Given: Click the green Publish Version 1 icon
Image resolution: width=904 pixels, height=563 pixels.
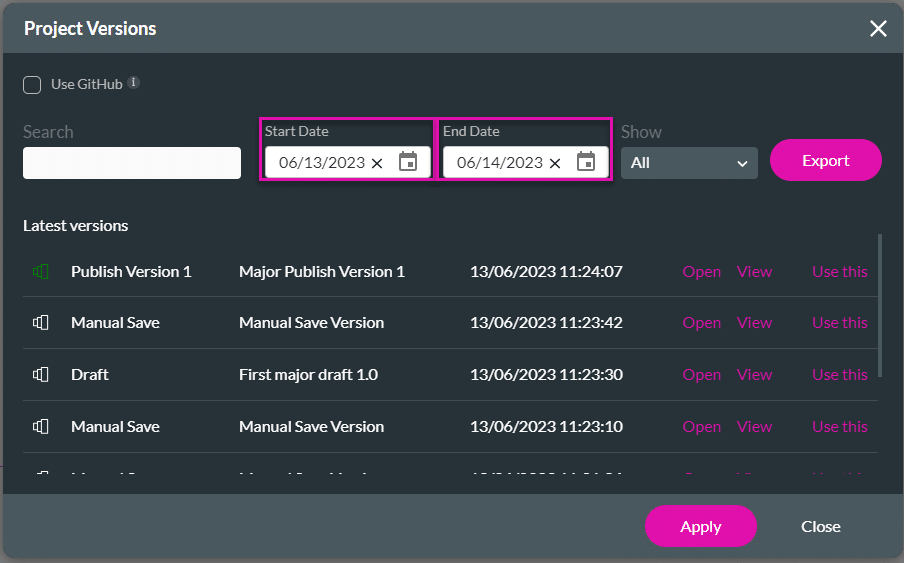Looking at the screenshot, I should [41, 271].
